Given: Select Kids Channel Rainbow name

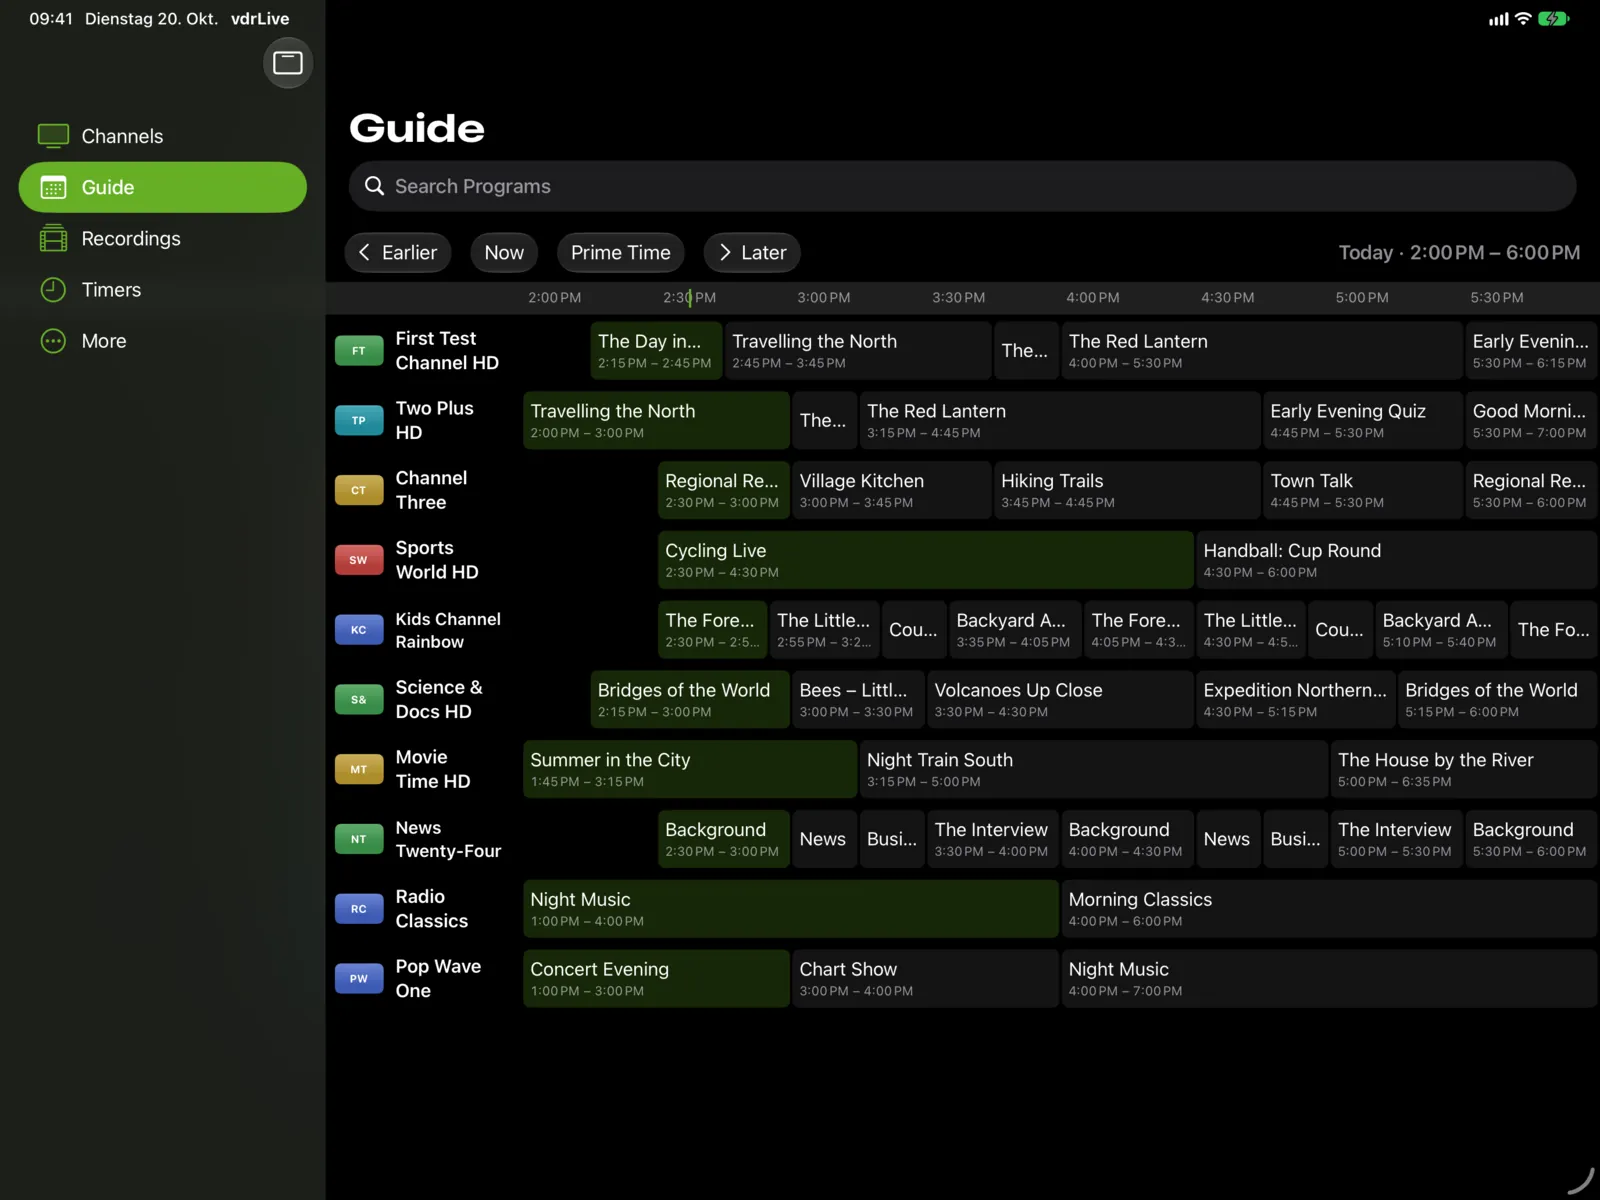Looking at the screenshot, I should pos(448,630).
